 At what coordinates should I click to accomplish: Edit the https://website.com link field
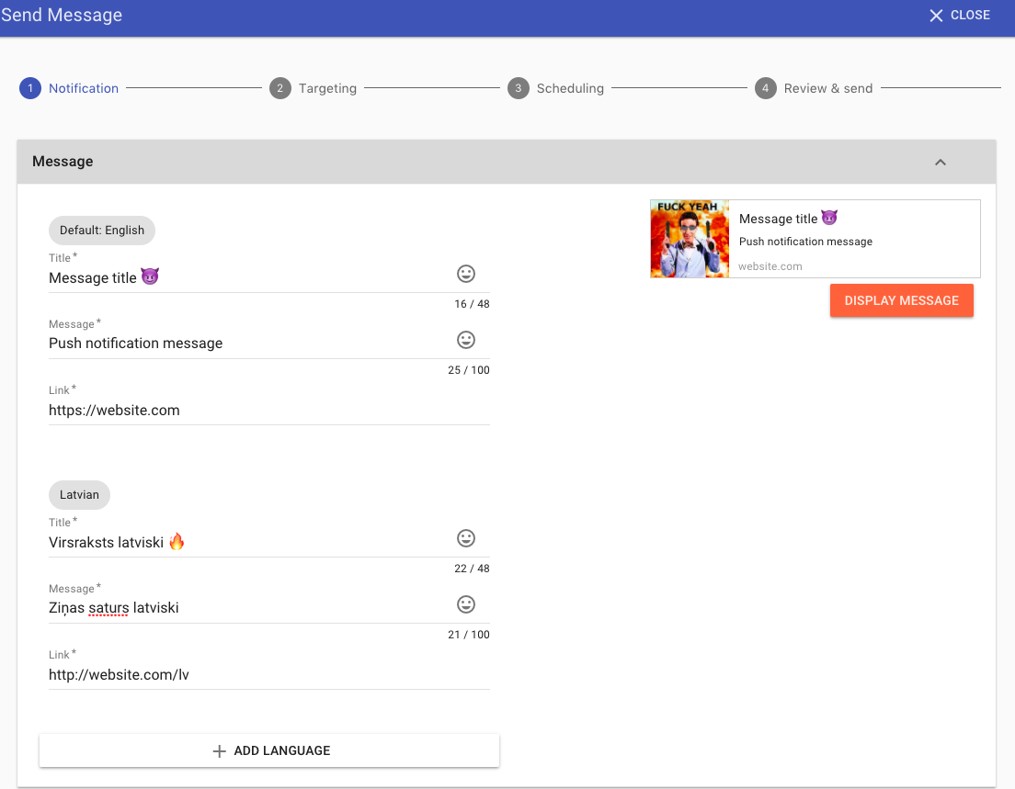269,410
